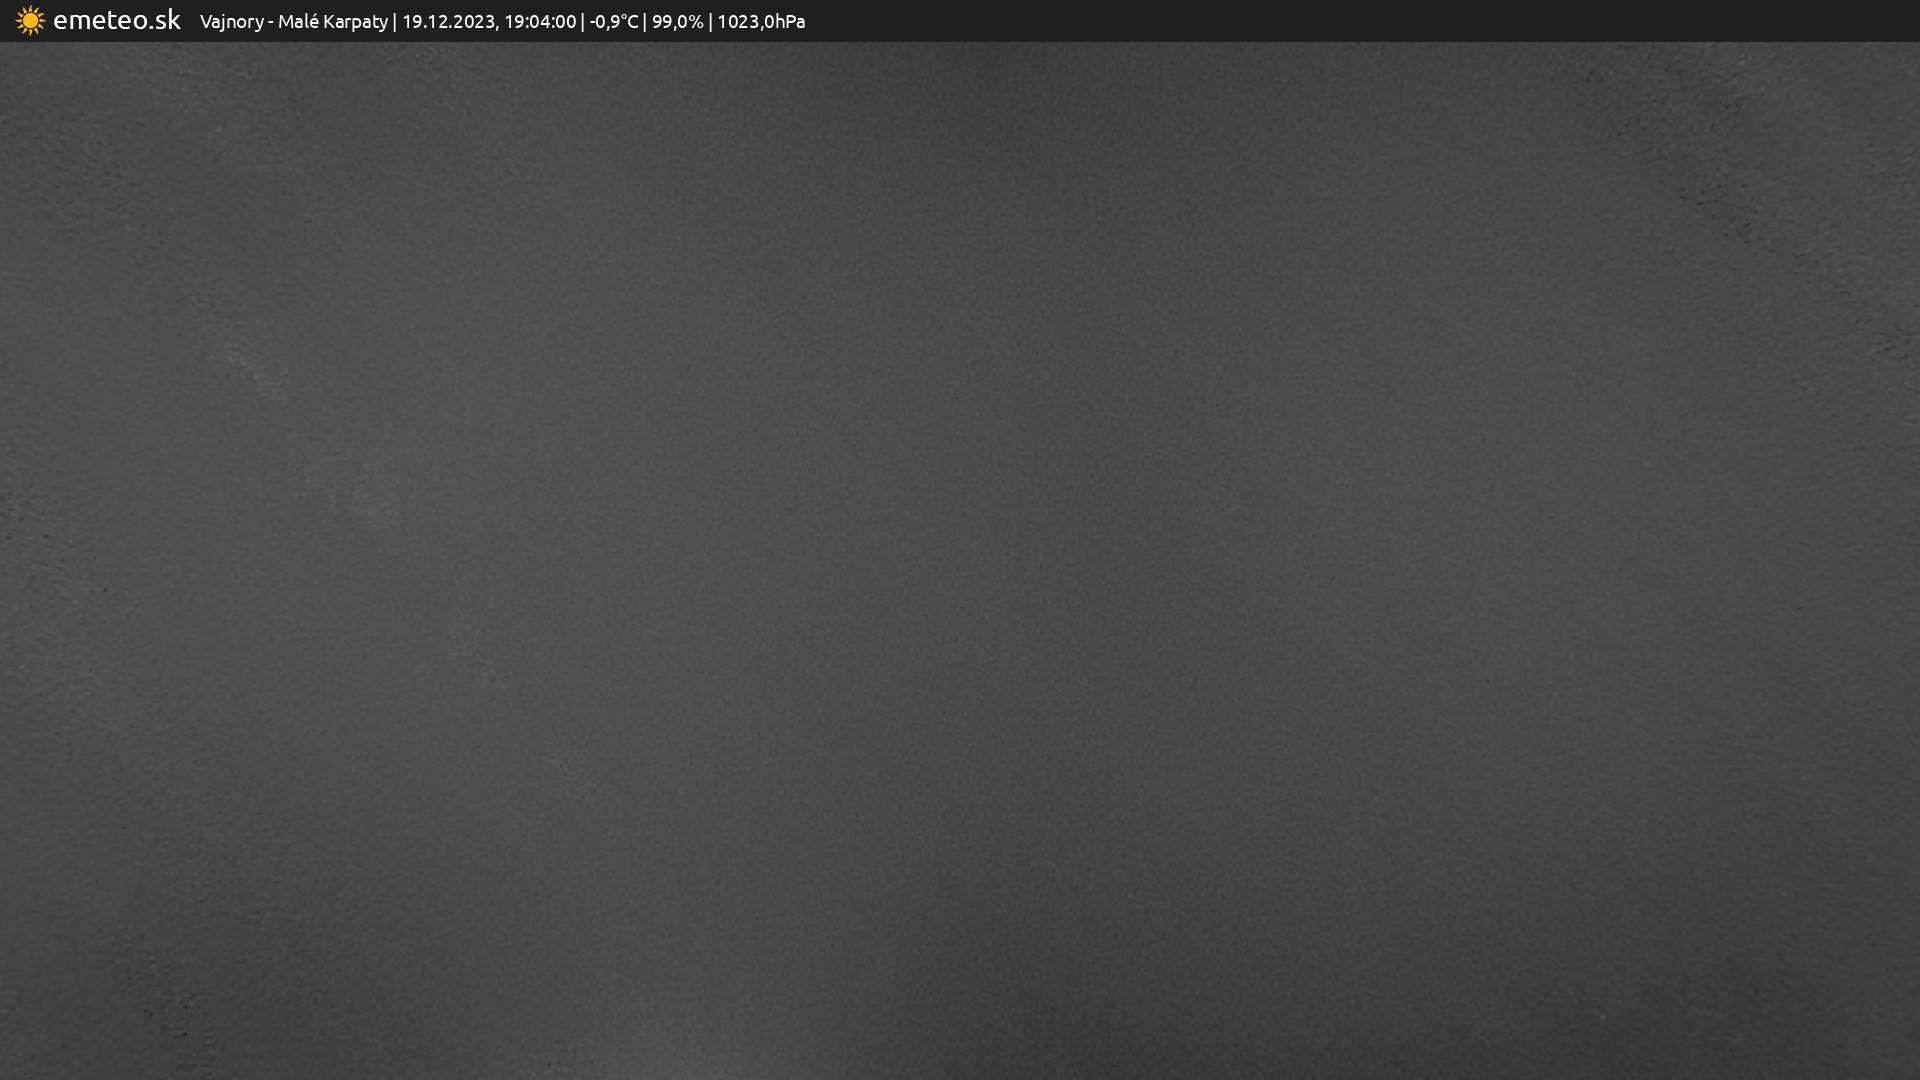Click the comma after the date
Viewport: 1920px width, 1080px height.
tap(497, 27)
